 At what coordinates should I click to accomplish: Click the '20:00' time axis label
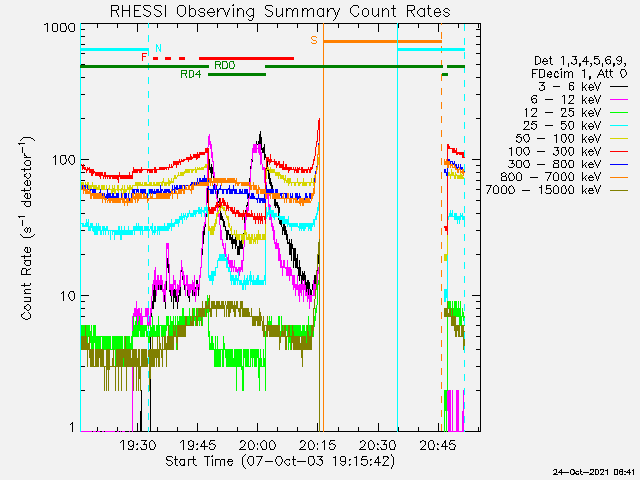pos(258,445)
